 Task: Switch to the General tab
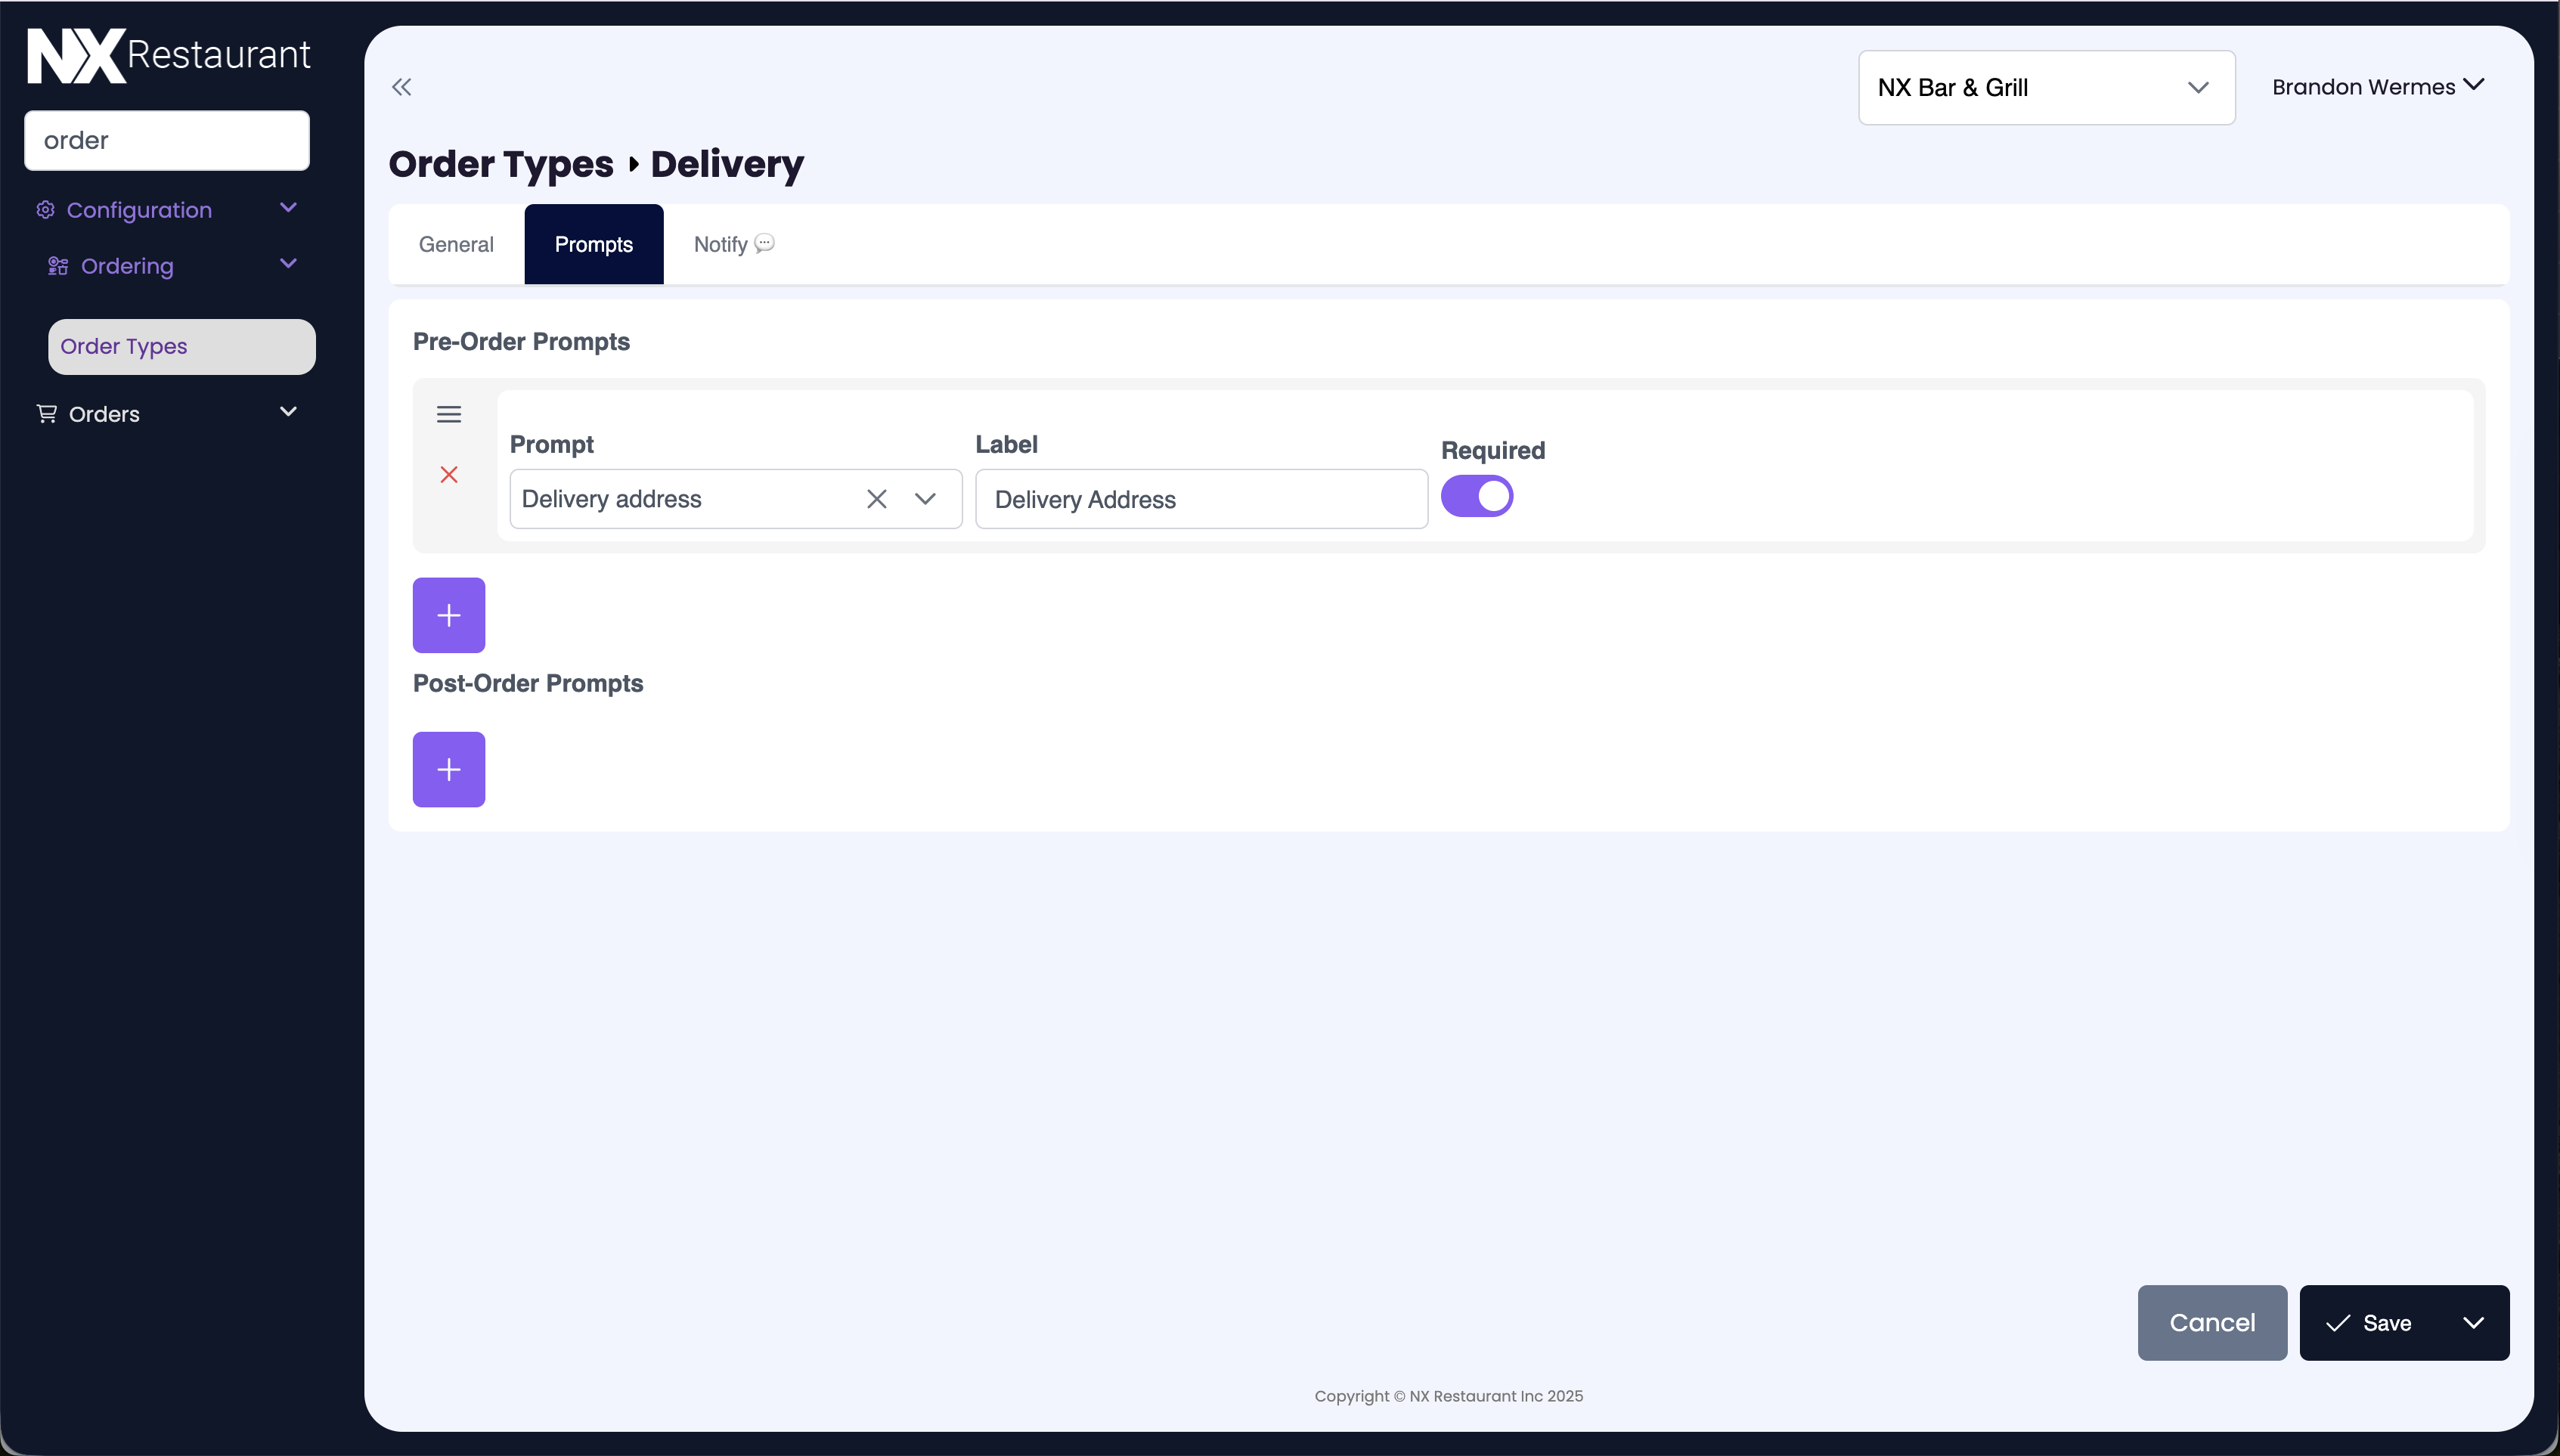456,244
